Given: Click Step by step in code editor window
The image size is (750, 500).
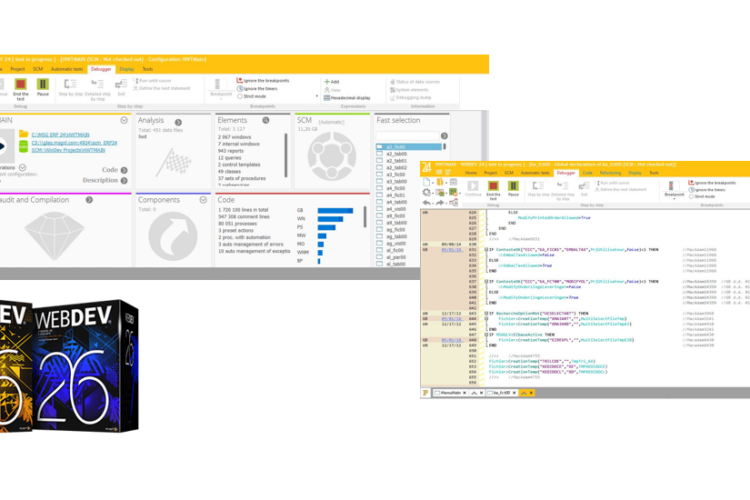Looking at the screenshot, I should point(538,188).
